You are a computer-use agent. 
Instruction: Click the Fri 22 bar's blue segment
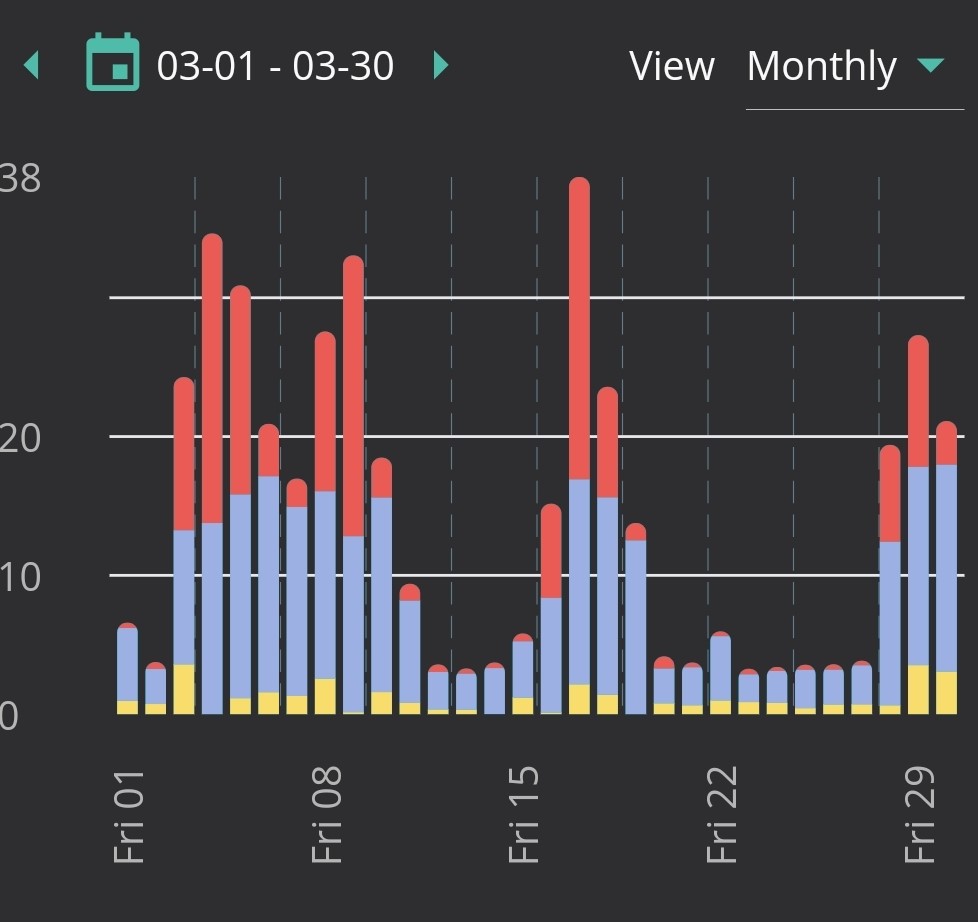pyautogui.click(x=720, y=668)
